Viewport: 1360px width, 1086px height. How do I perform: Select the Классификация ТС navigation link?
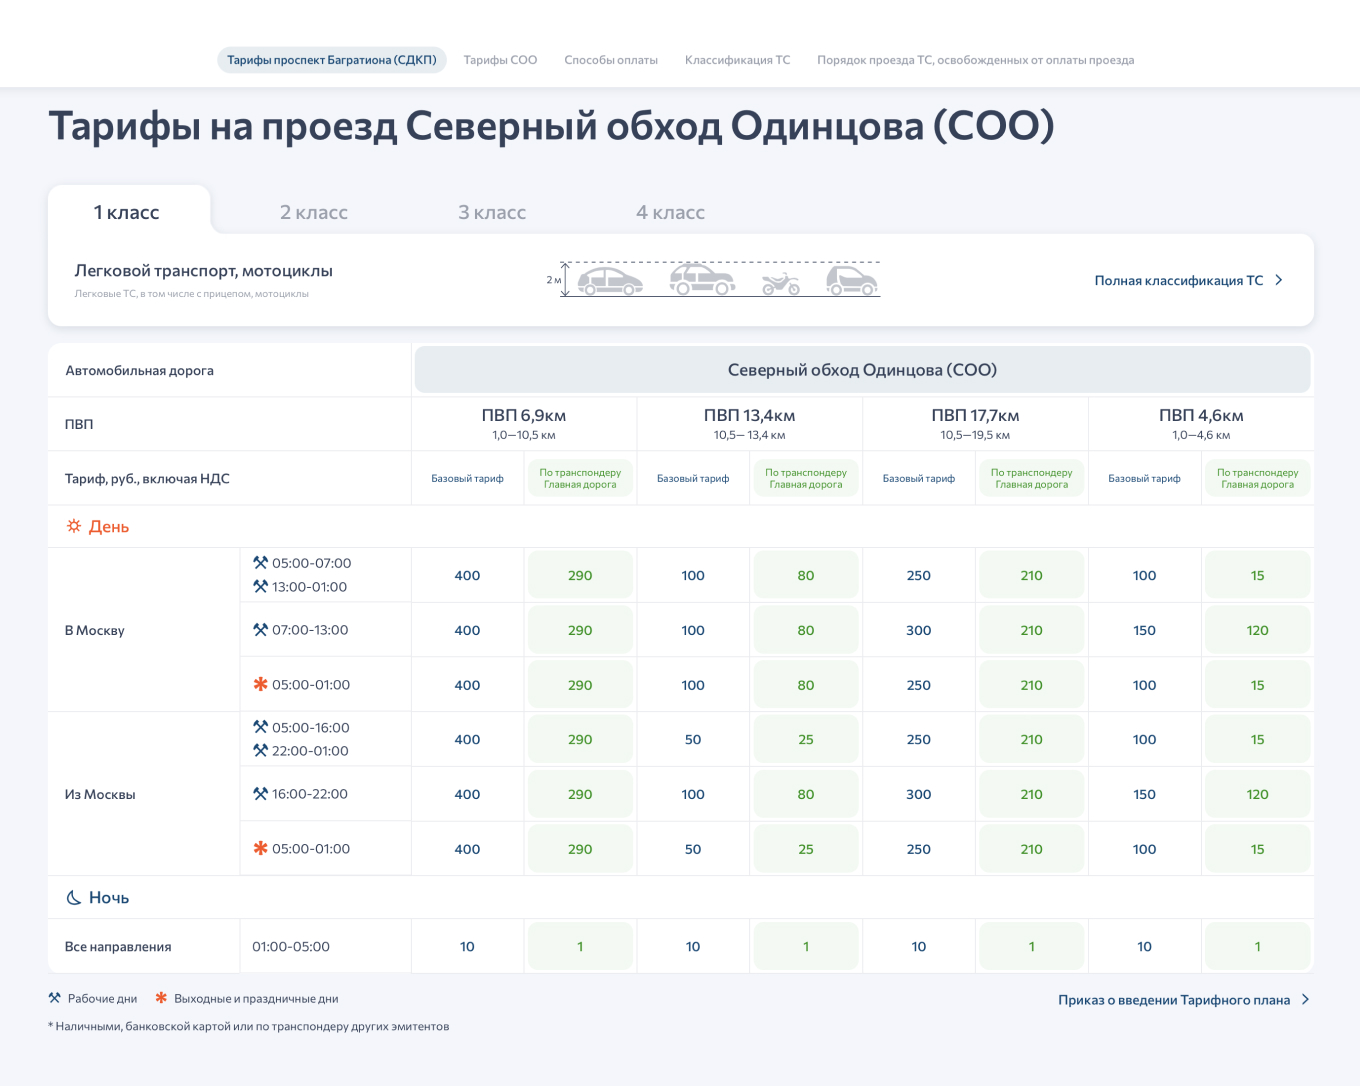[x=737, y=60]
